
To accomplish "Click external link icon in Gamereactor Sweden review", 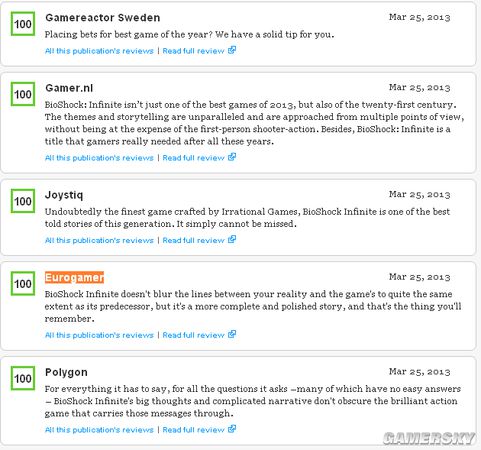I will pos(232,50).
